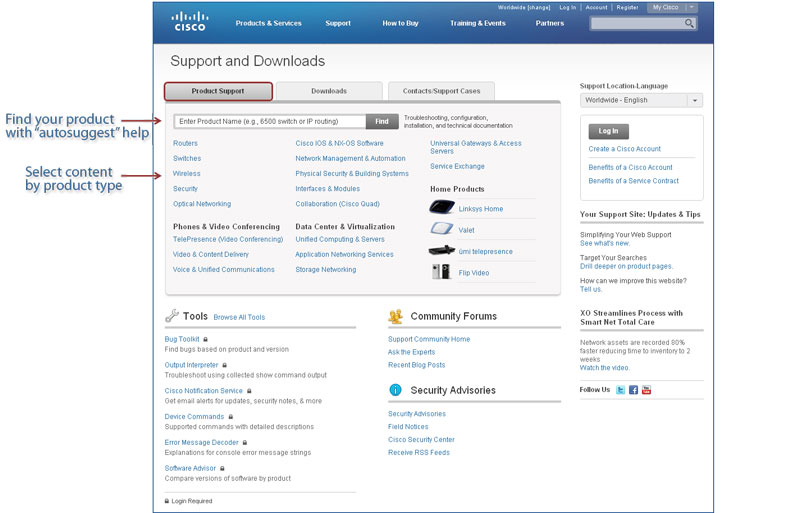Screen dimensions: 800x513
Task: Open the Switches product link
Action: point(187,159)
